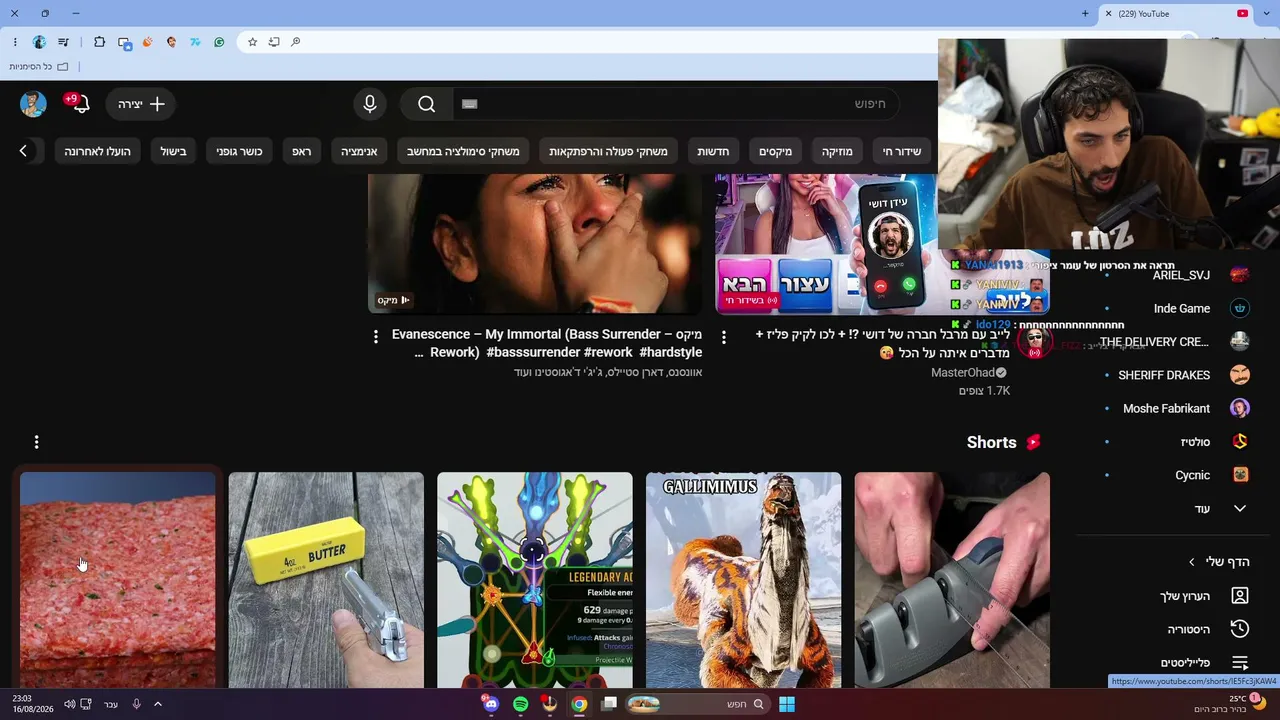This screenshot has height=720, width=1280.
Task: Switch to the (229) YouTube browser tab
Action: click(1176, 14)
